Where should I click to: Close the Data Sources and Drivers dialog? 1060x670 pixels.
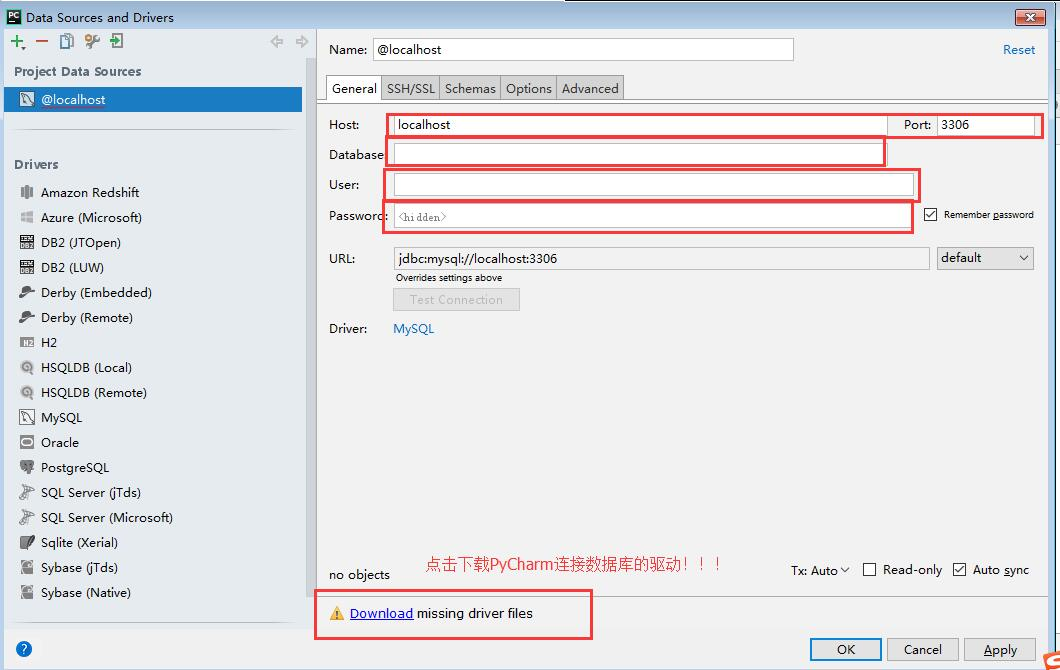point(1030,17)
